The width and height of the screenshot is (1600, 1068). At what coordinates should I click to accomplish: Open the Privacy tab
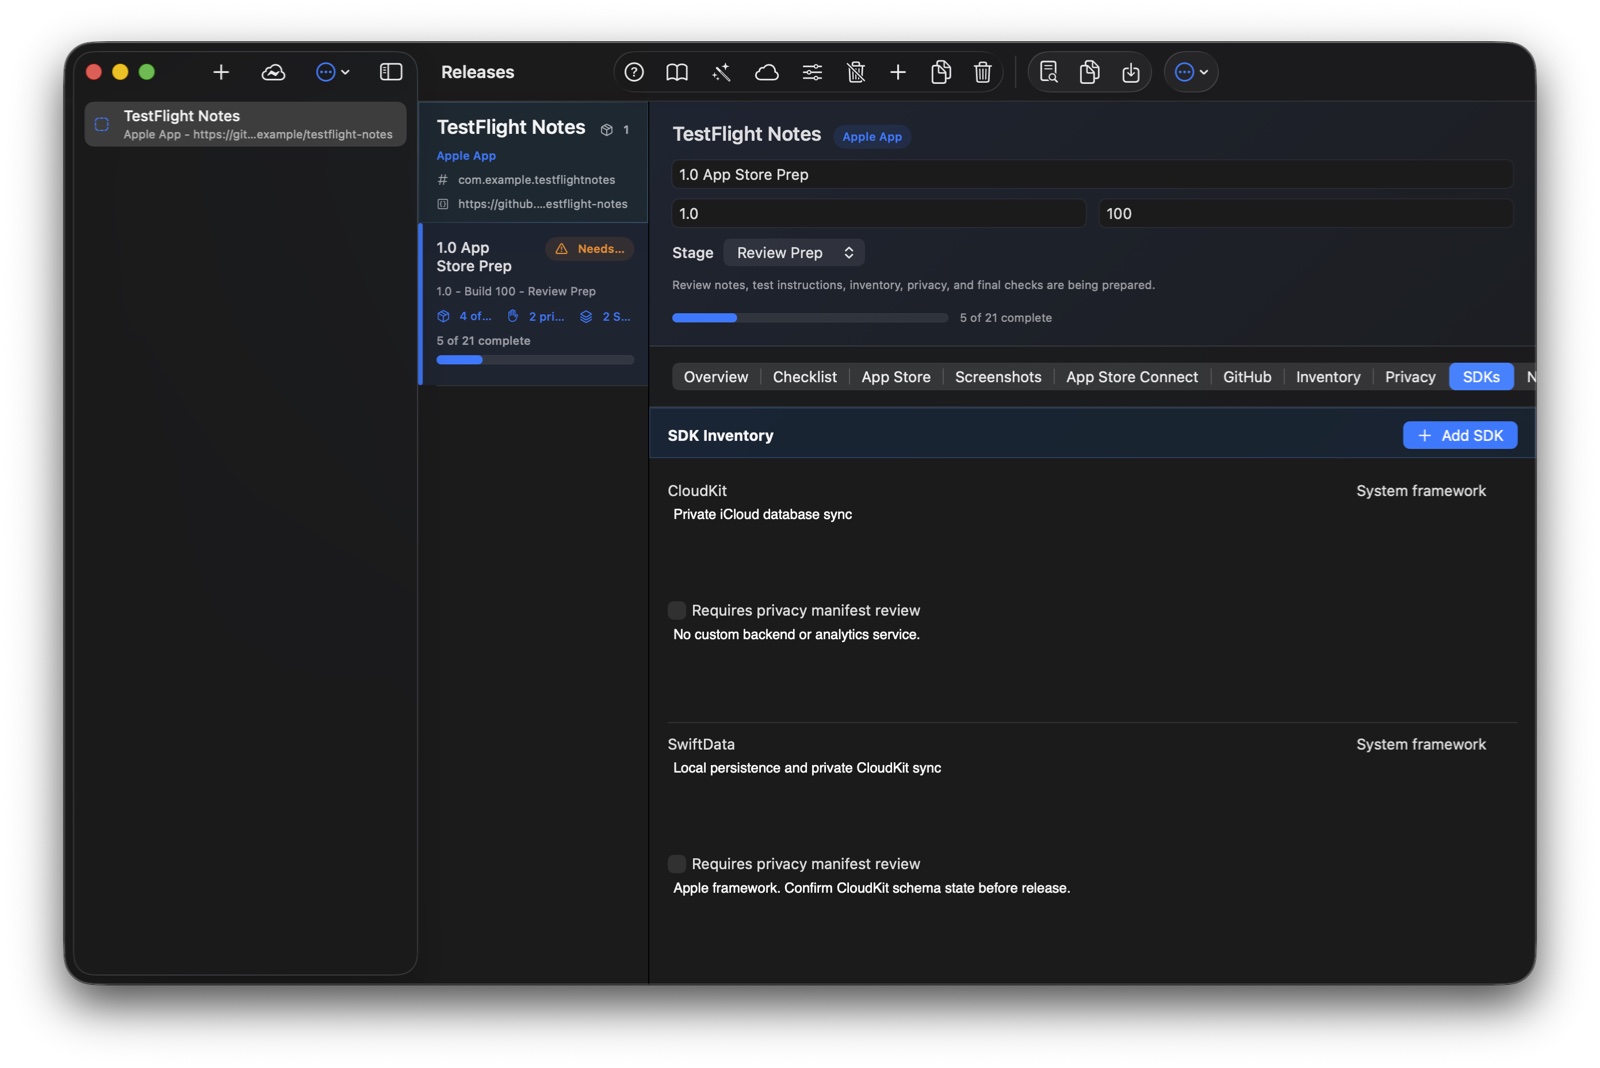tap(1410, 377)
